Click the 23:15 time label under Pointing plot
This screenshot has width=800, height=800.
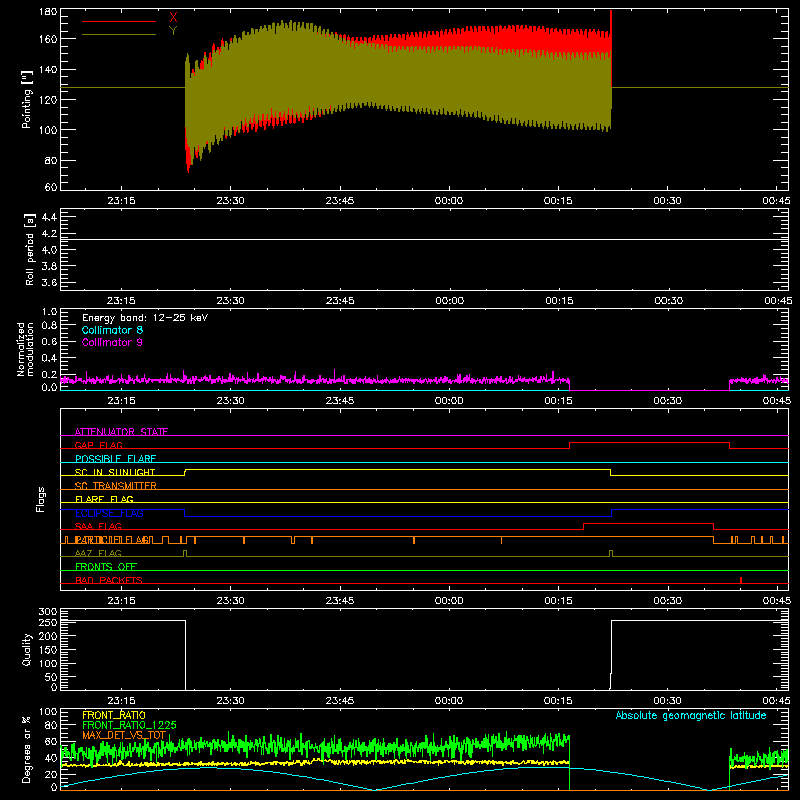click(121, 201)
